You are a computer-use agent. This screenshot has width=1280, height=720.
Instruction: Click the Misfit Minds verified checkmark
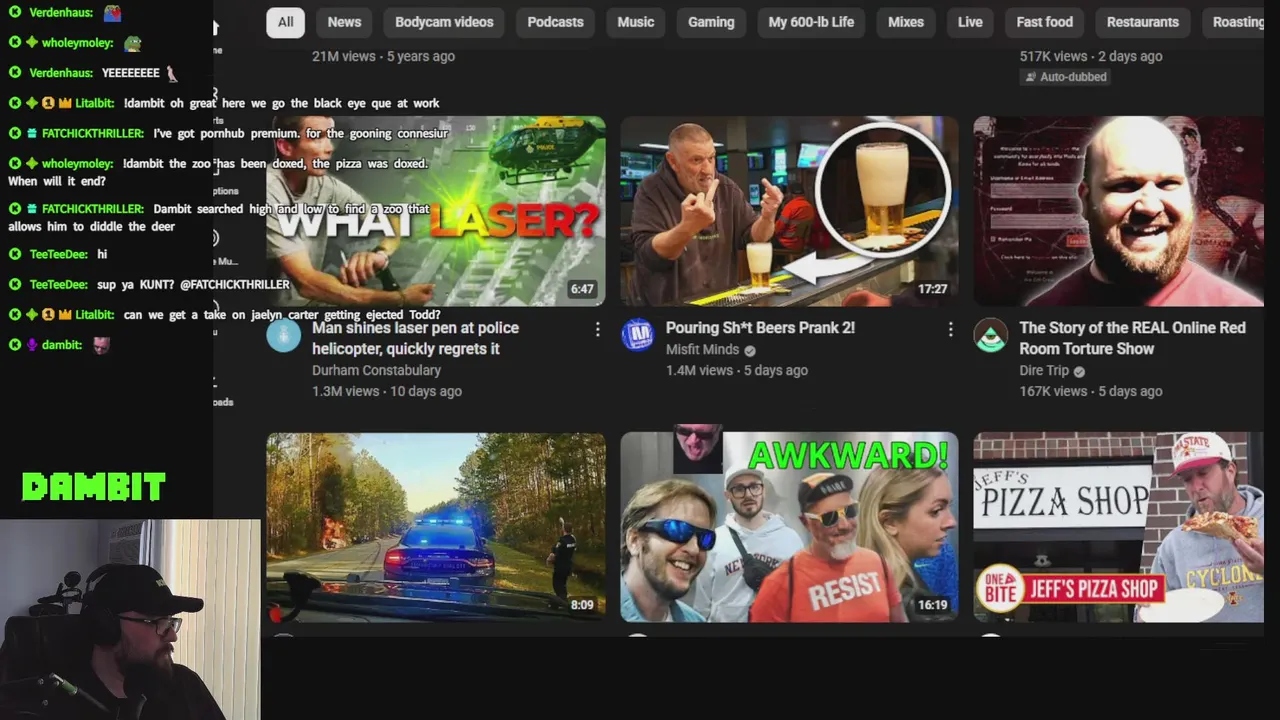point(750,350)
